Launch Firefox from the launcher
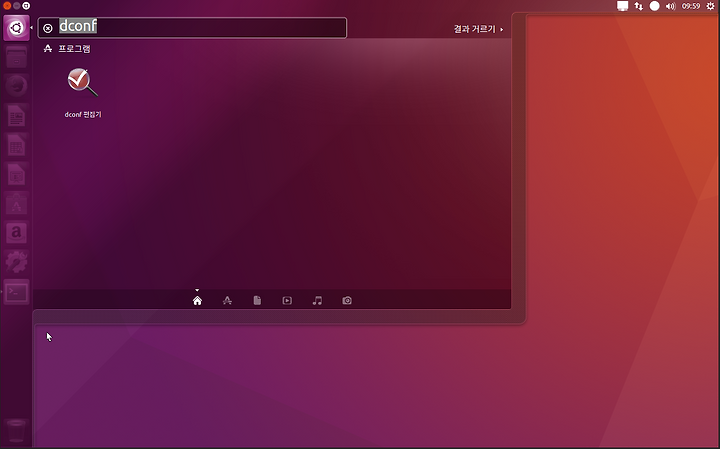Image resolution: width=720 pixels, height=449 pixels. 16,86
